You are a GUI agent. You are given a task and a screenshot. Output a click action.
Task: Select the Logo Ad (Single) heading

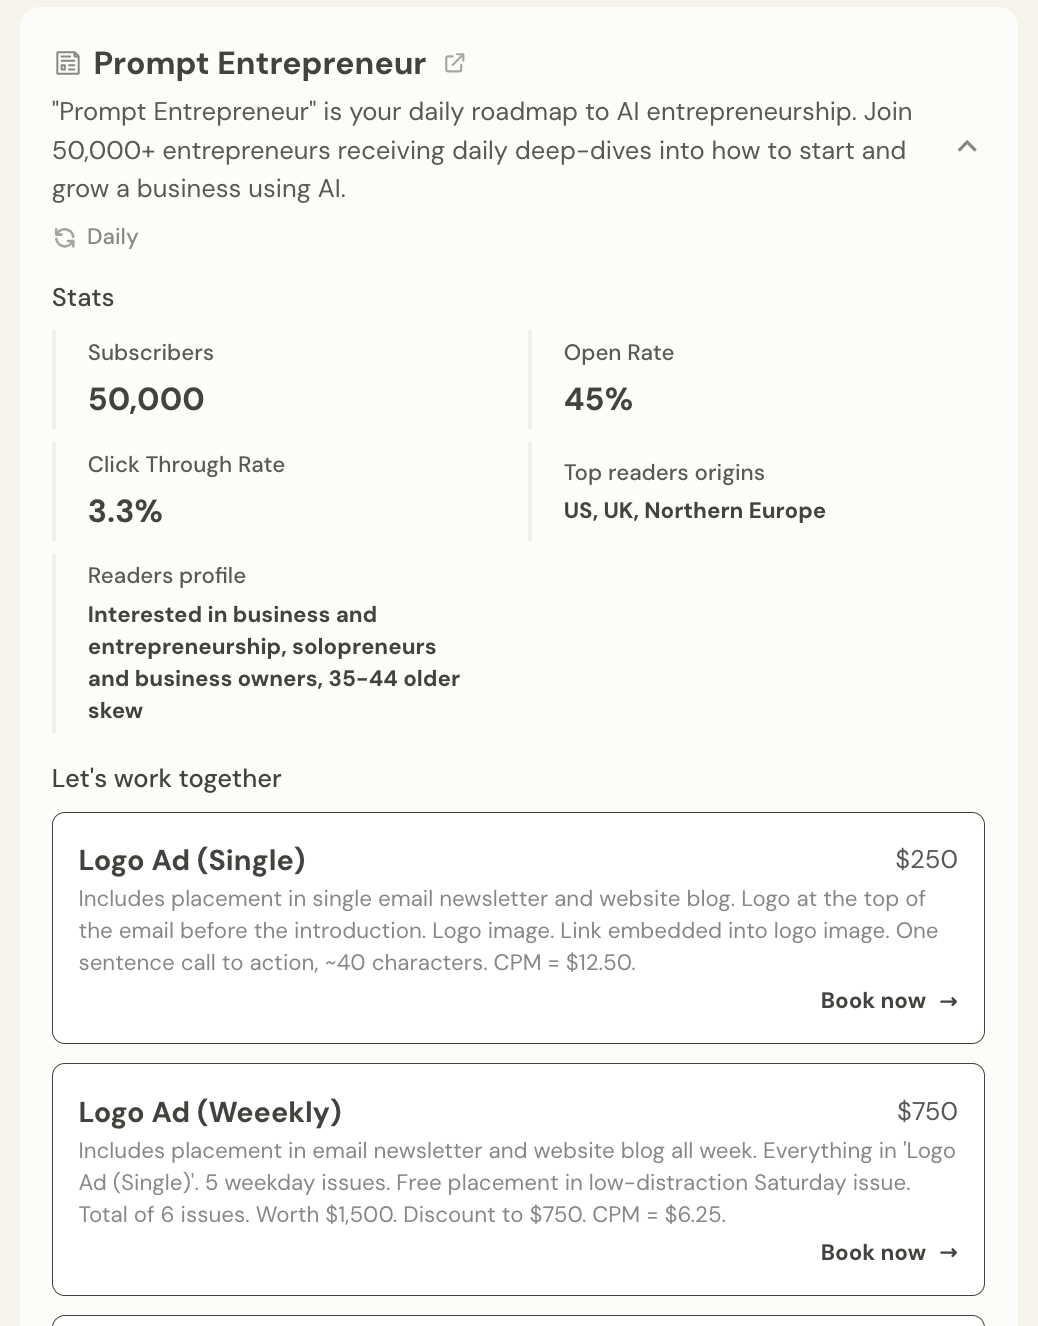coord(192,860)
